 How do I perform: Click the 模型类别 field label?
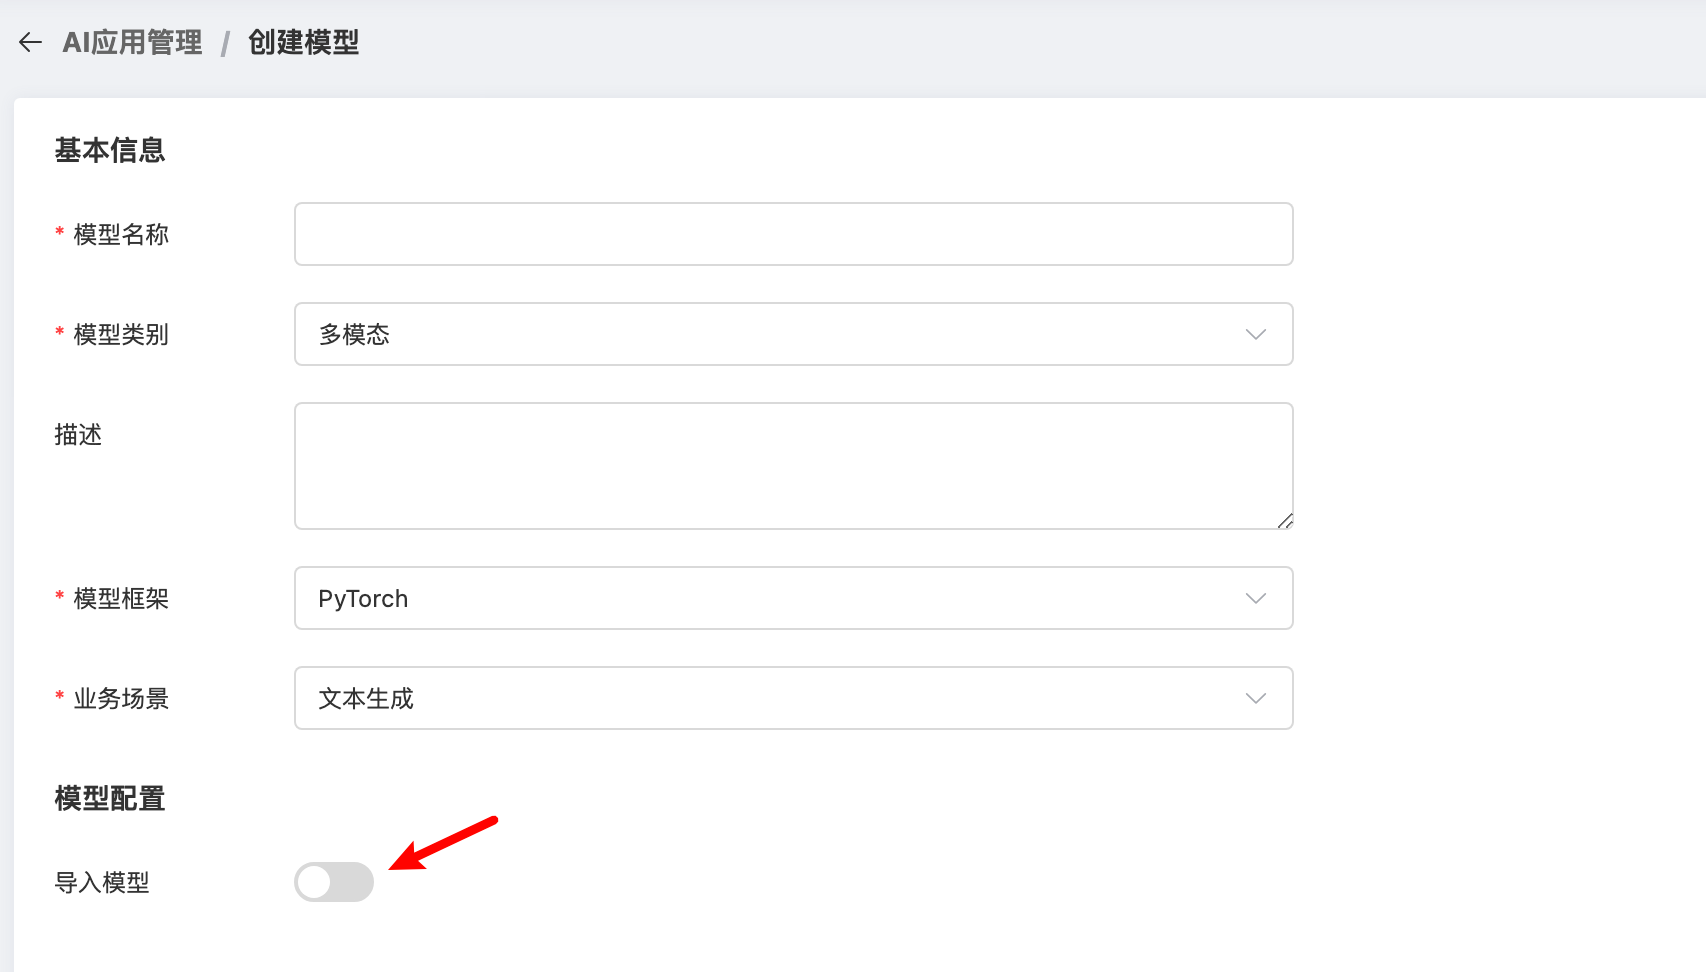(121, 334)
